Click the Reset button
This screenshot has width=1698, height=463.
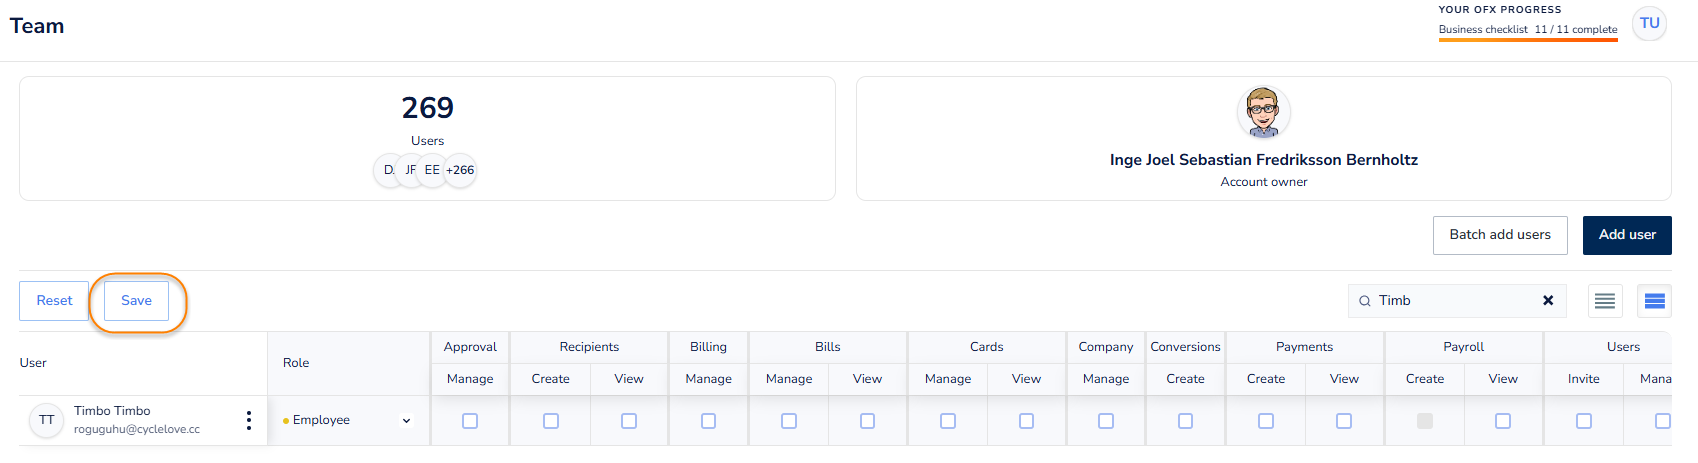54,300
